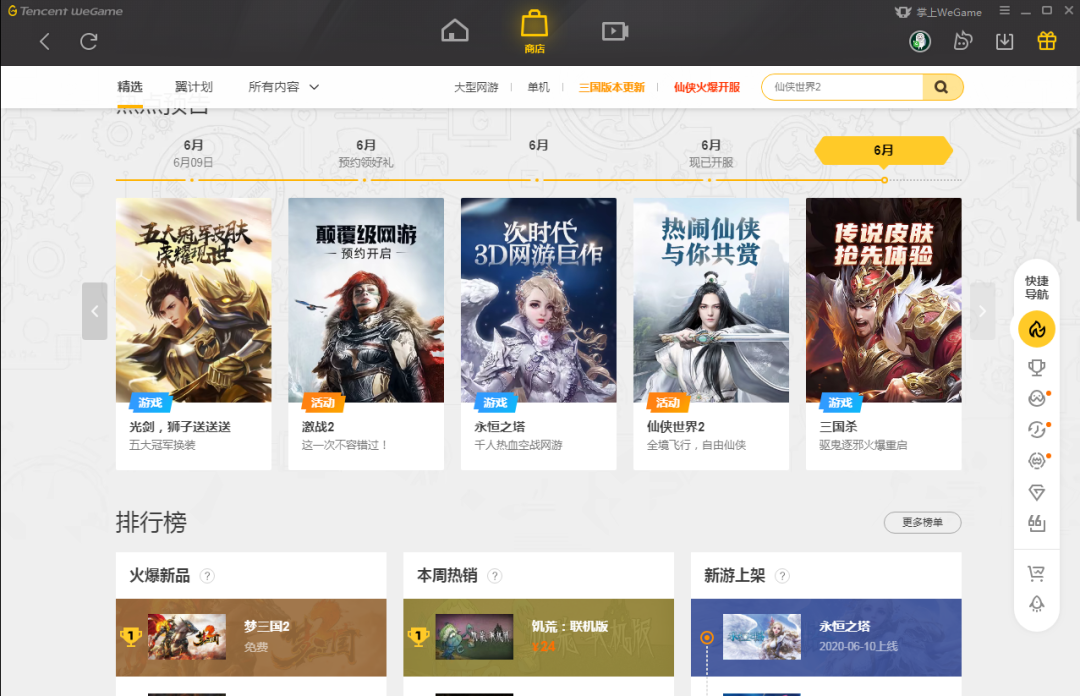This screenshot has width=1080, height=696.
Task: Click the 更多榜单 button
Action: [922, 522]
